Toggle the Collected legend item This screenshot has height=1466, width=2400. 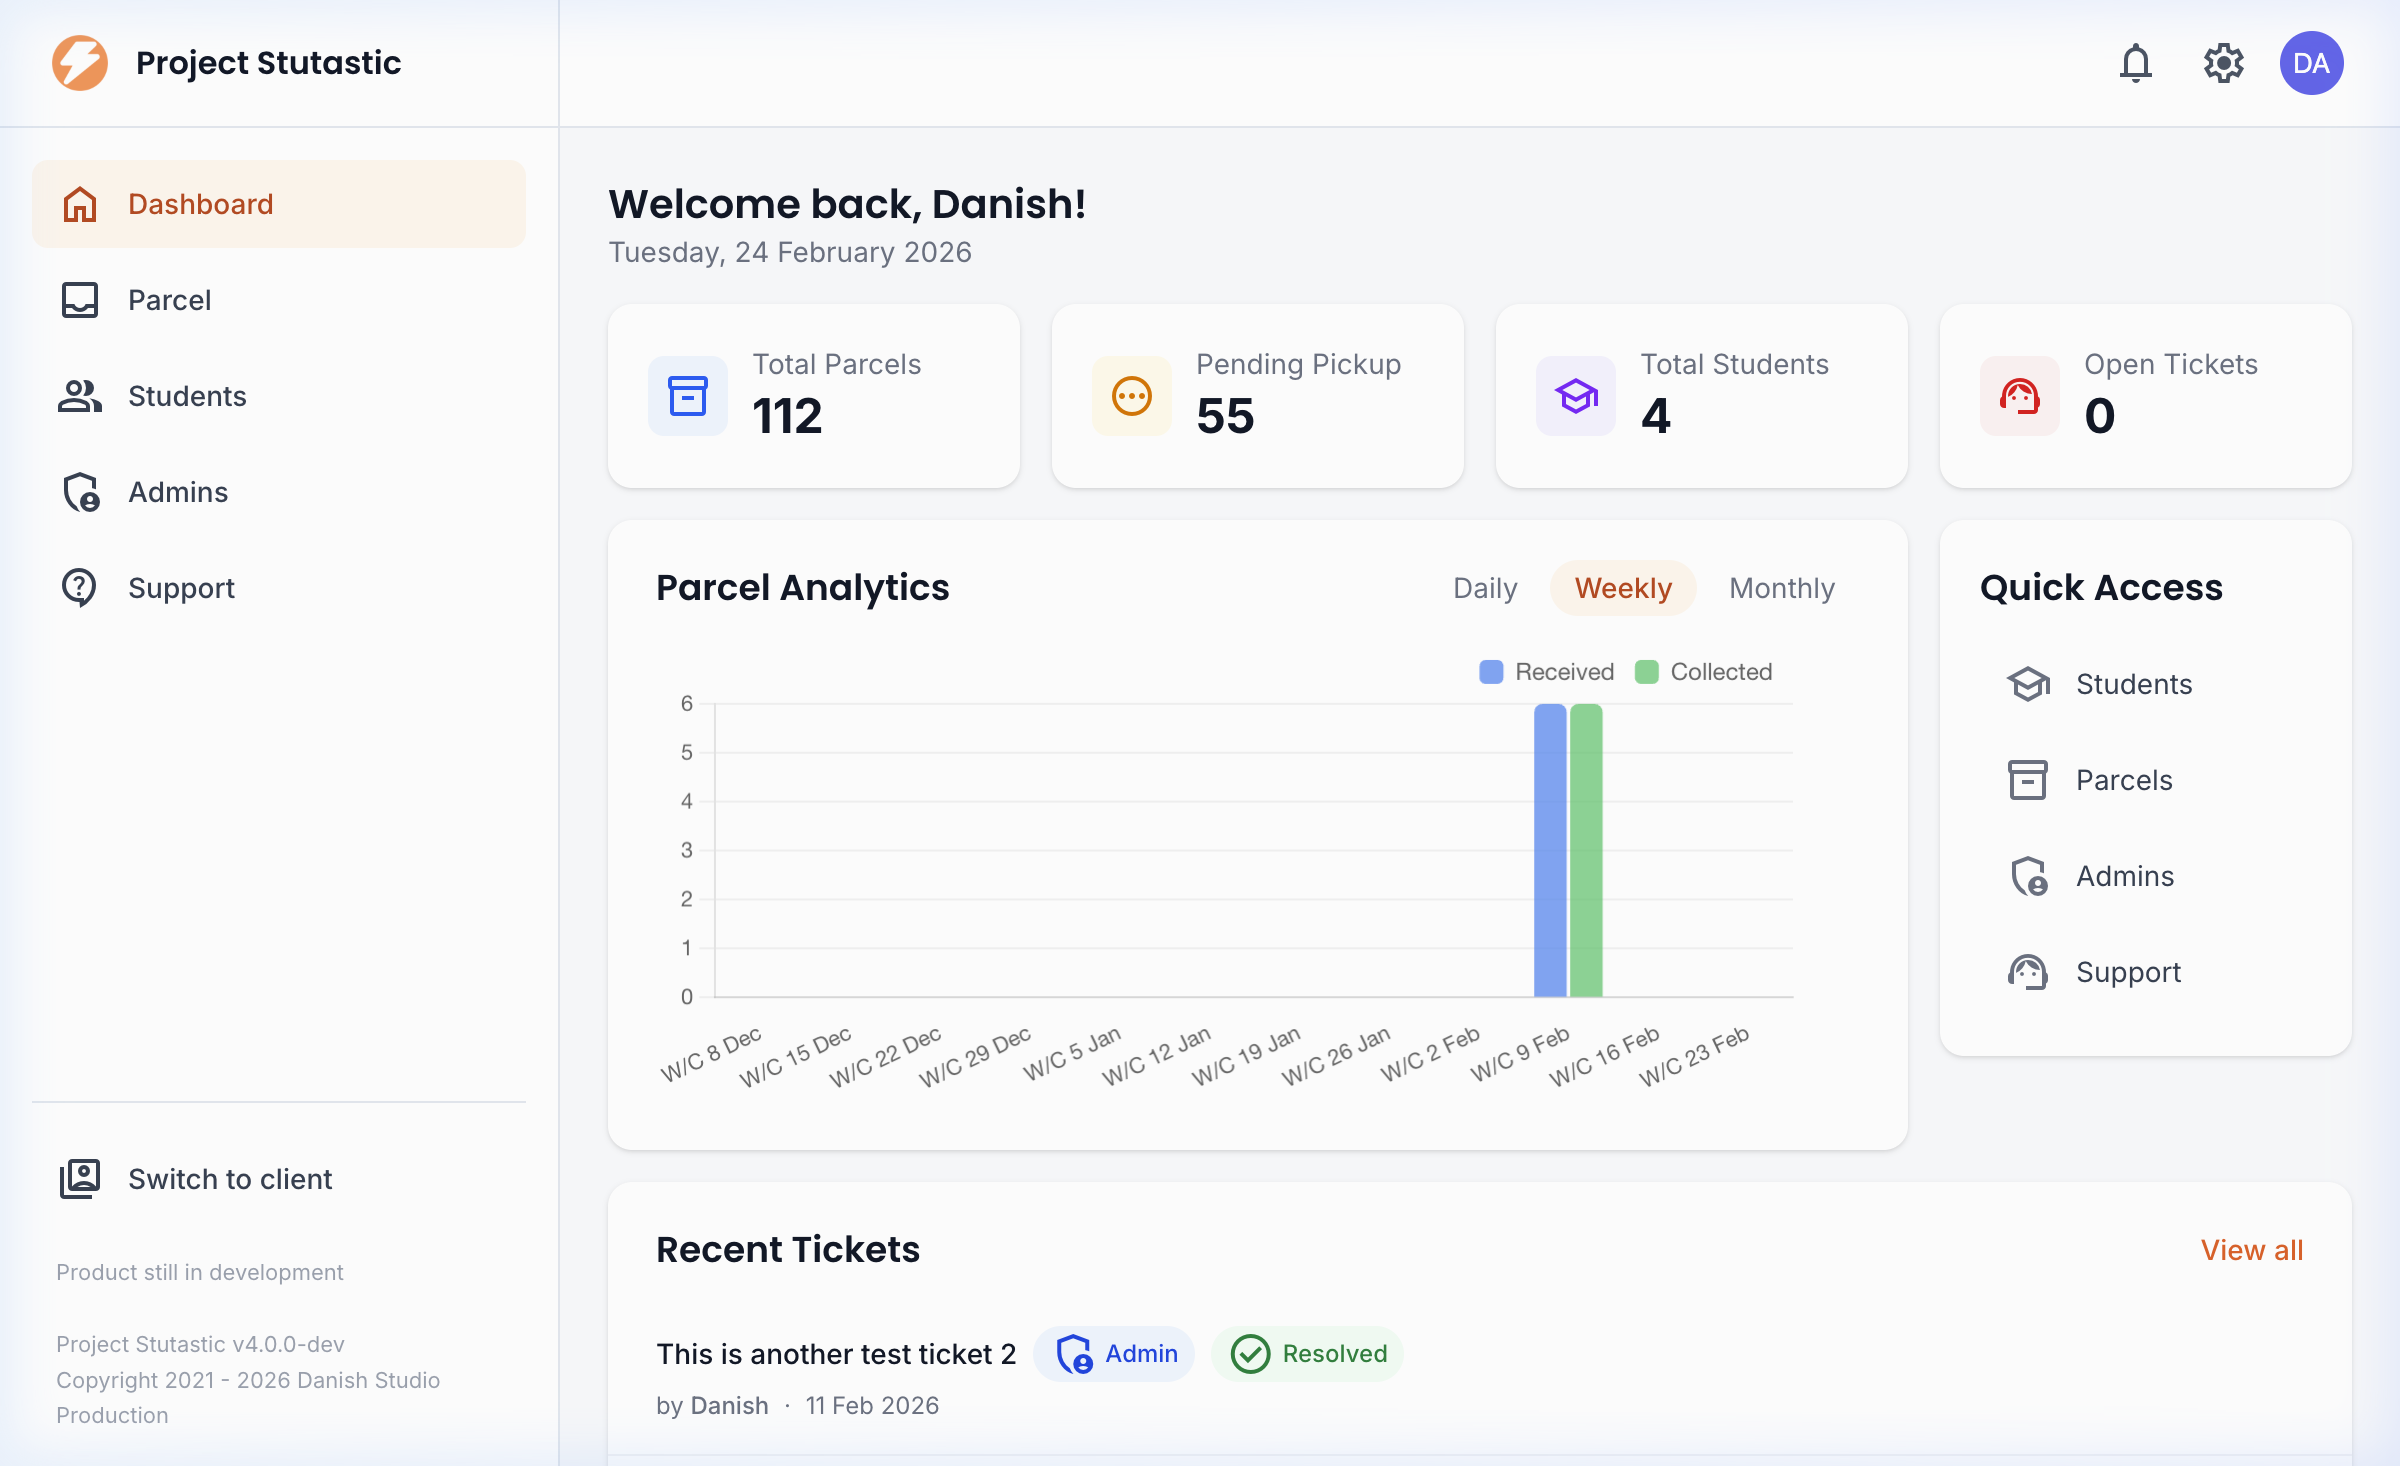point(1703,671)
